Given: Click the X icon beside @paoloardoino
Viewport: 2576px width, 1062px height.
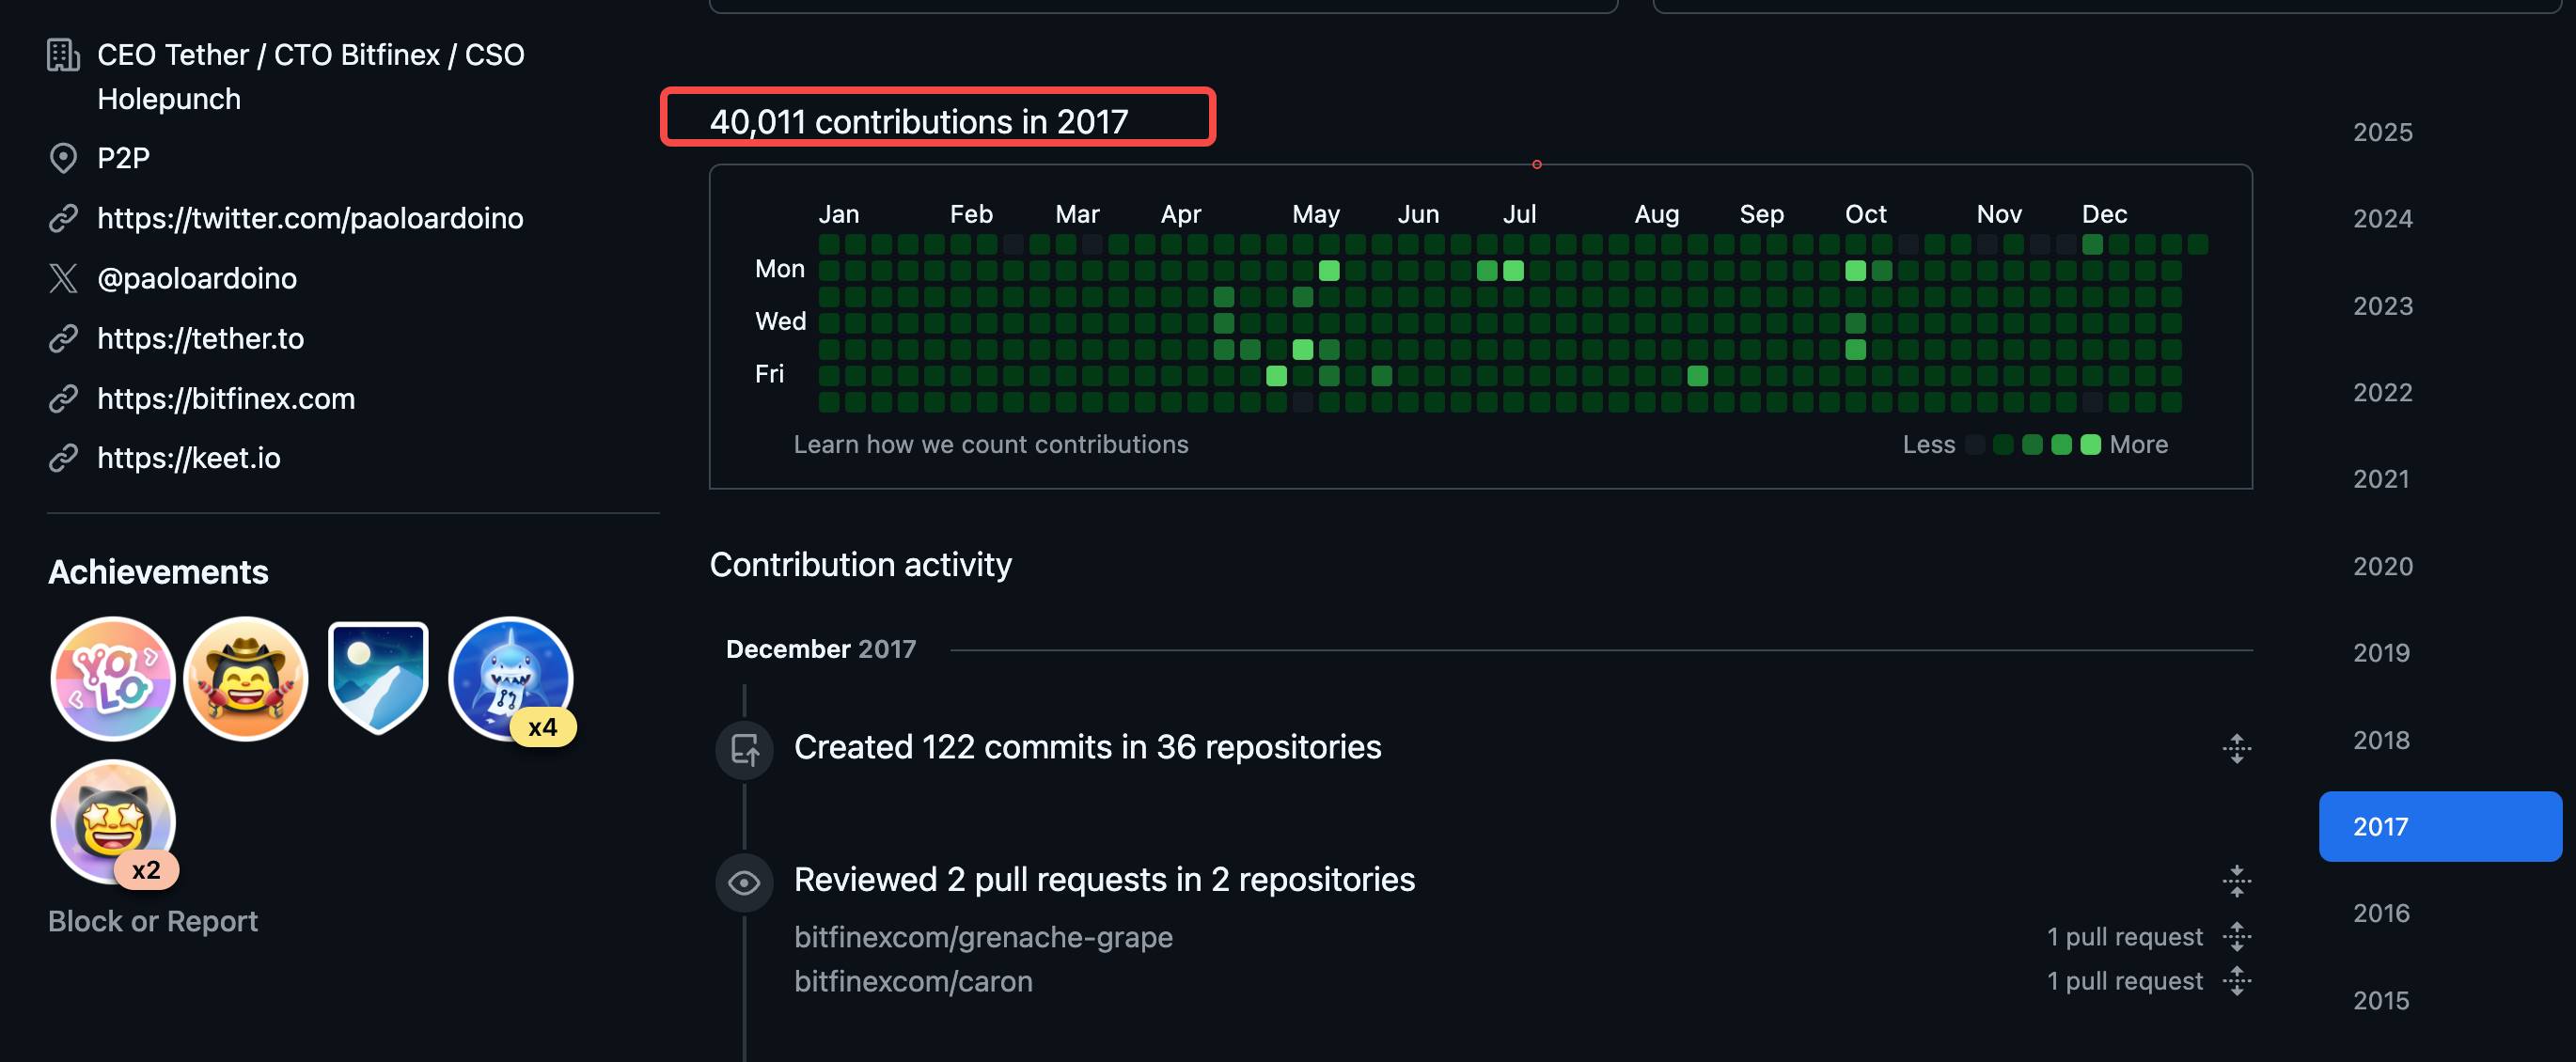Looking at the screenshot, I should (x=64, y=278).
